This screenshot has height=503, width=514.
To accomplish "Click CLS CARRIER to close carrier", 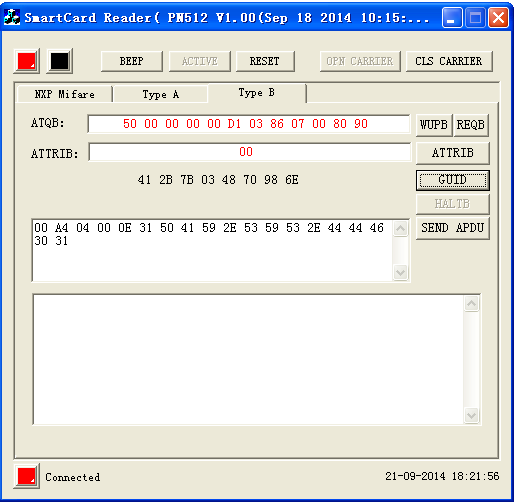I will click(449, 61).
